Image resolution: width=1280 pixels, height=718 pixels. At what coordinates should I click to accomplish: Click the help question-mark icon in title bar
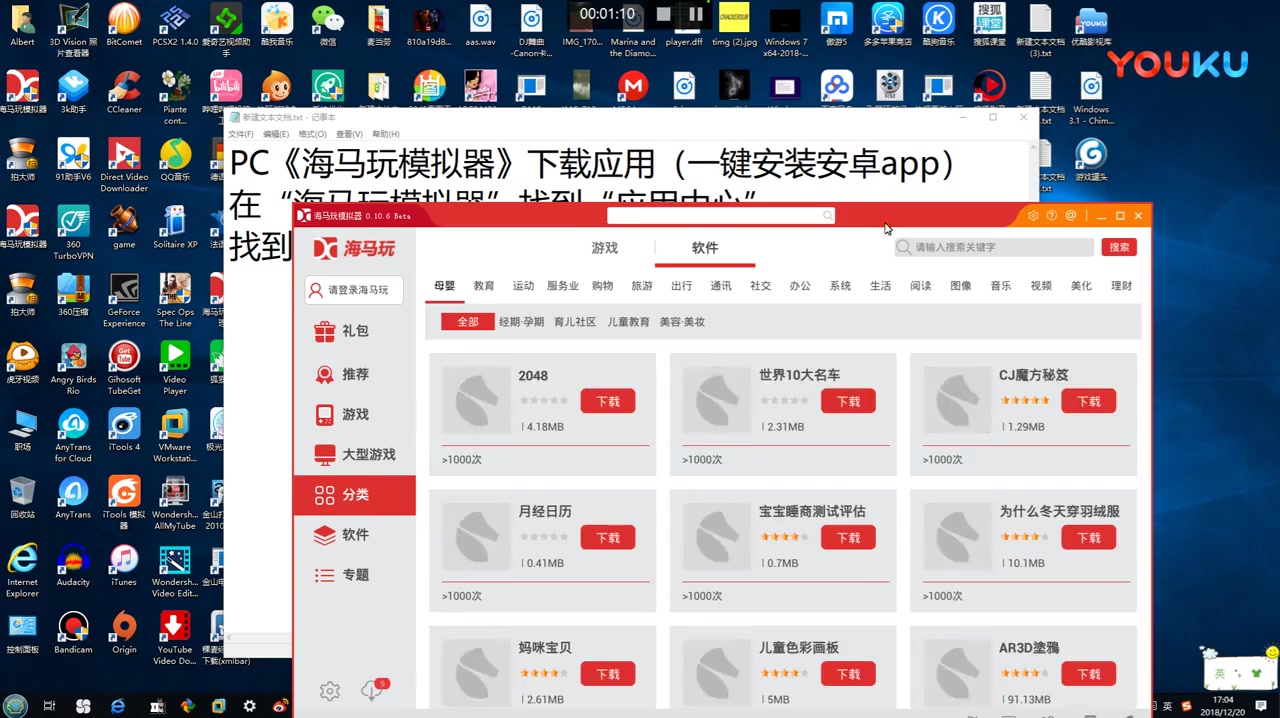(x=1051, y=215)
